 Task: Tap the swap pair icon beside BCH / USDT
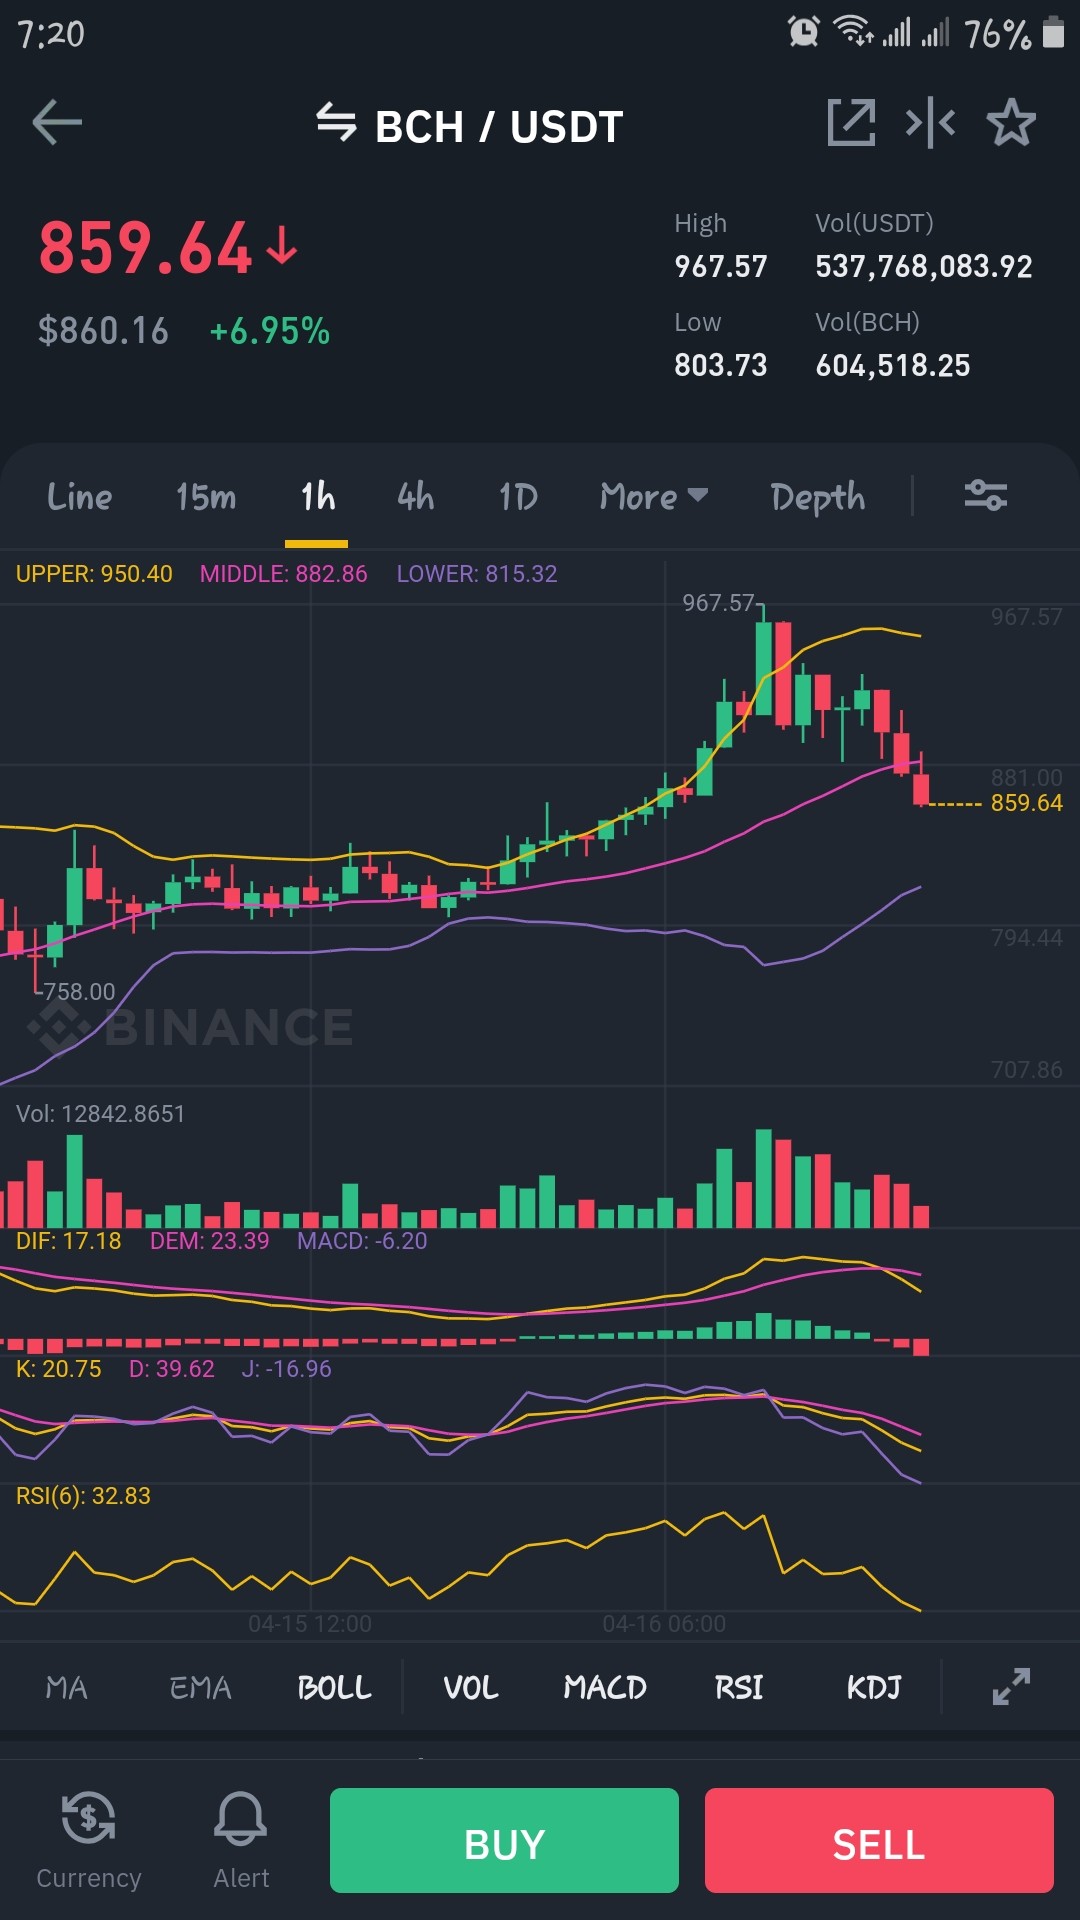(336, 124)
